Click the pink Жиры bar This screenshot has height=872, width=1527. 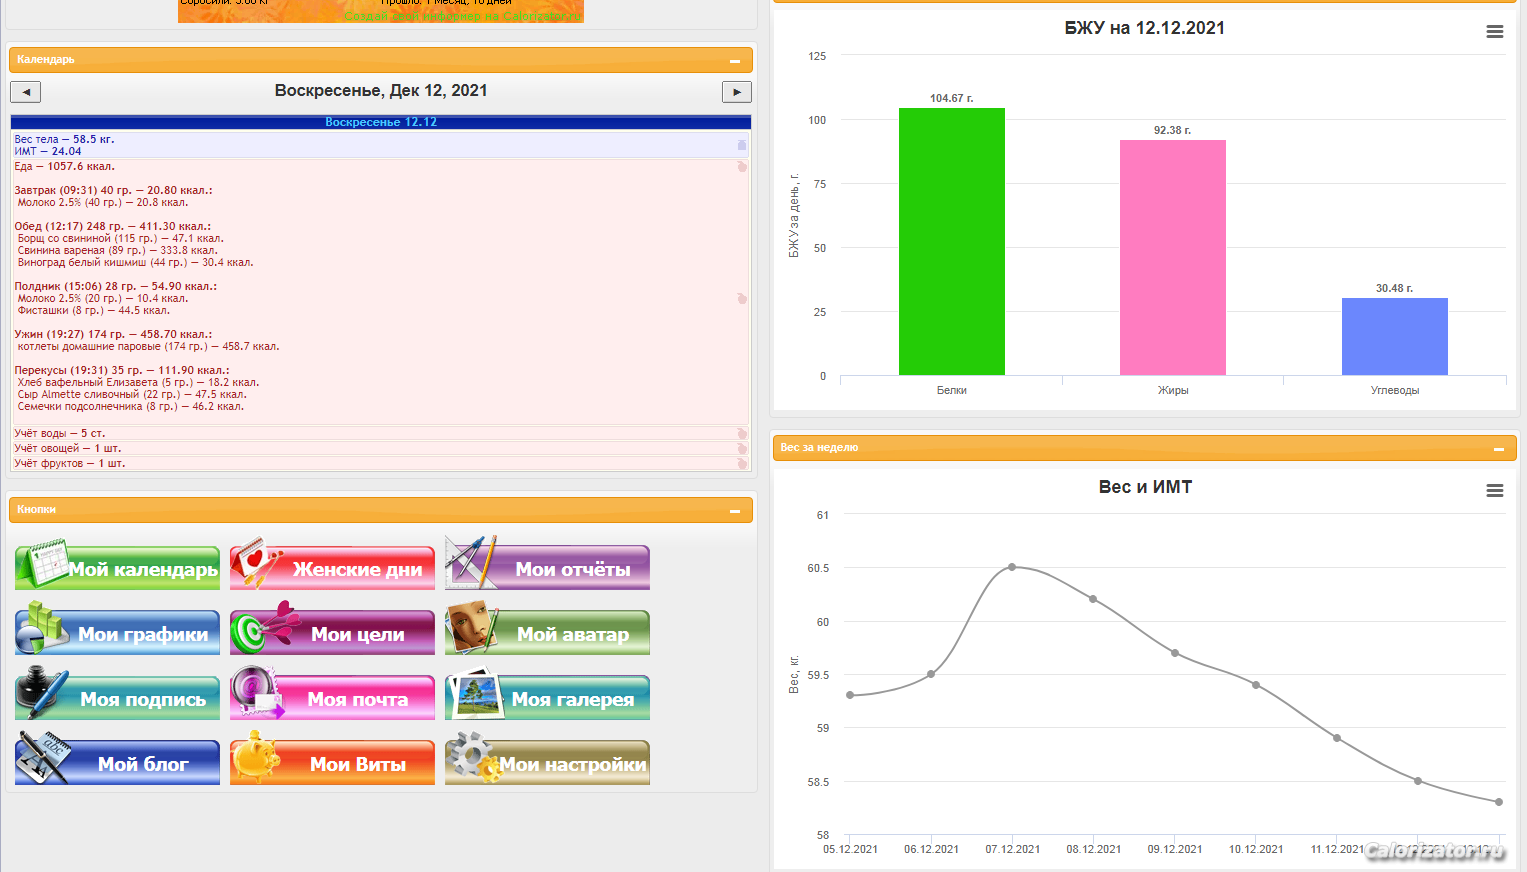pyautogui.click(x=1173, y=257)
